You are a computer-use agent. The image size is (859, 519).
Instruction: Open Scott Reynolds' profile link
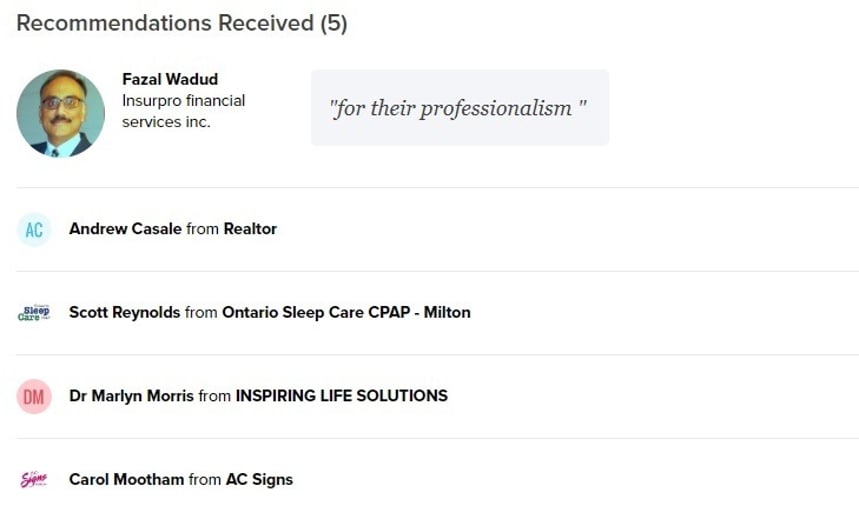124,312
